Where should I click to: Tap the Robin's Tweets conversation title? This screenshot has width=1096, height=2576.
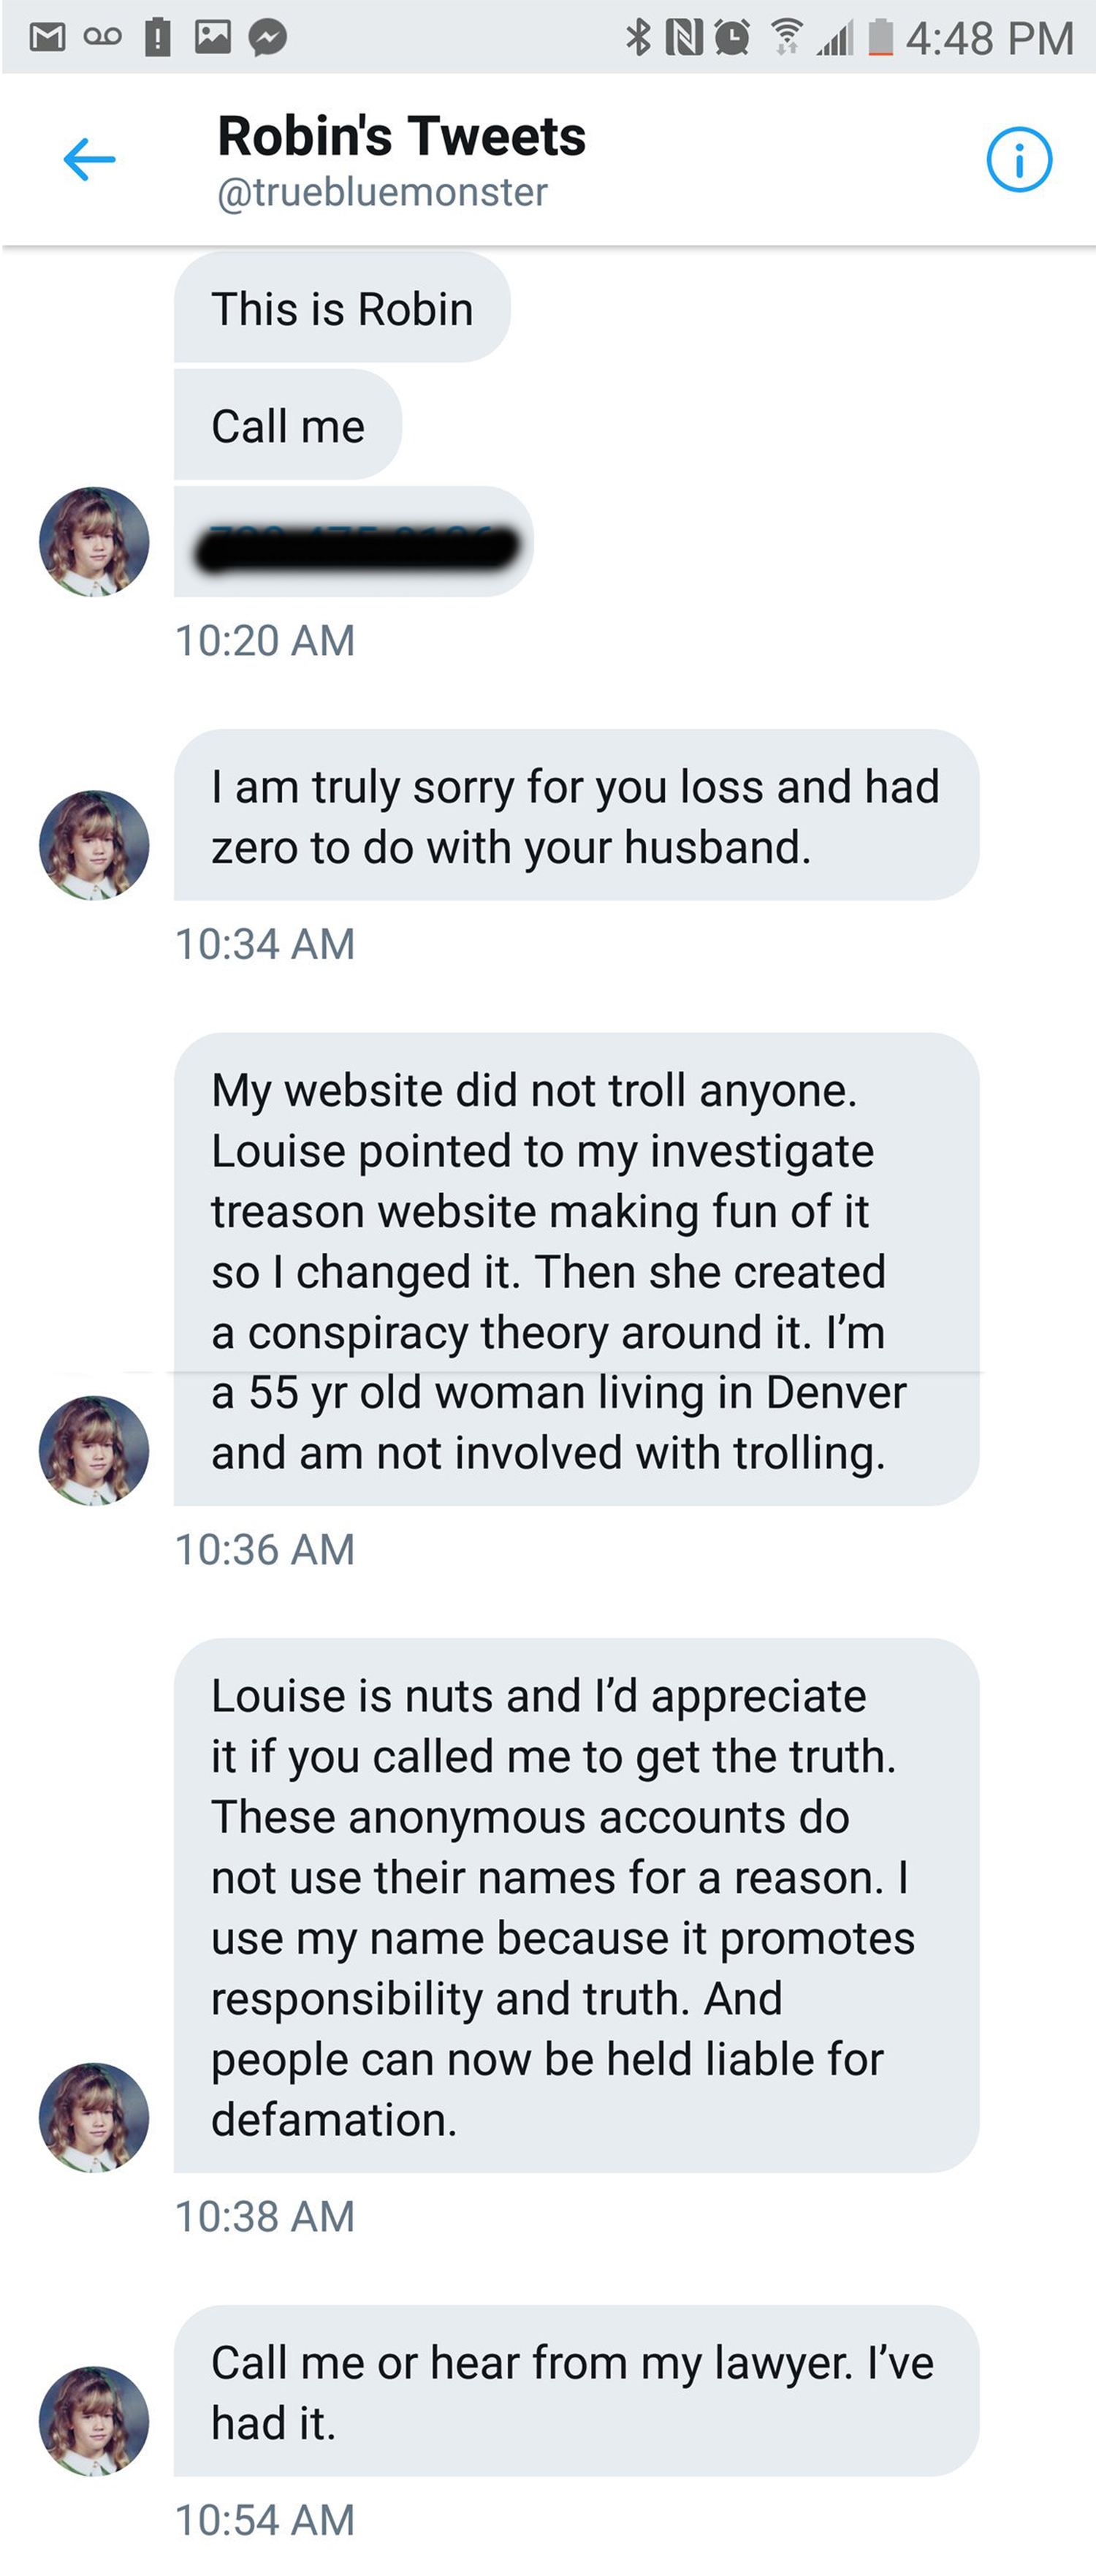401,136
